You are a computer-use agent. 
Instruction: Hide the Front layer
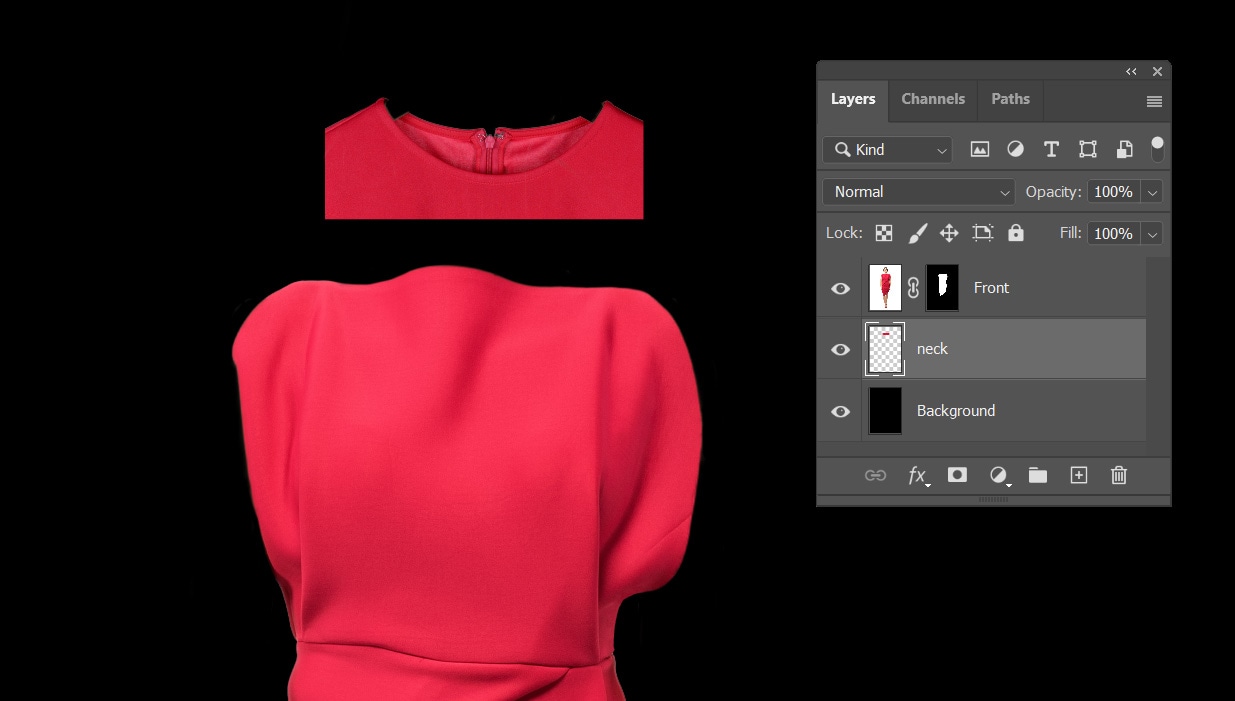pyautogui.click(x=841, y=288)
